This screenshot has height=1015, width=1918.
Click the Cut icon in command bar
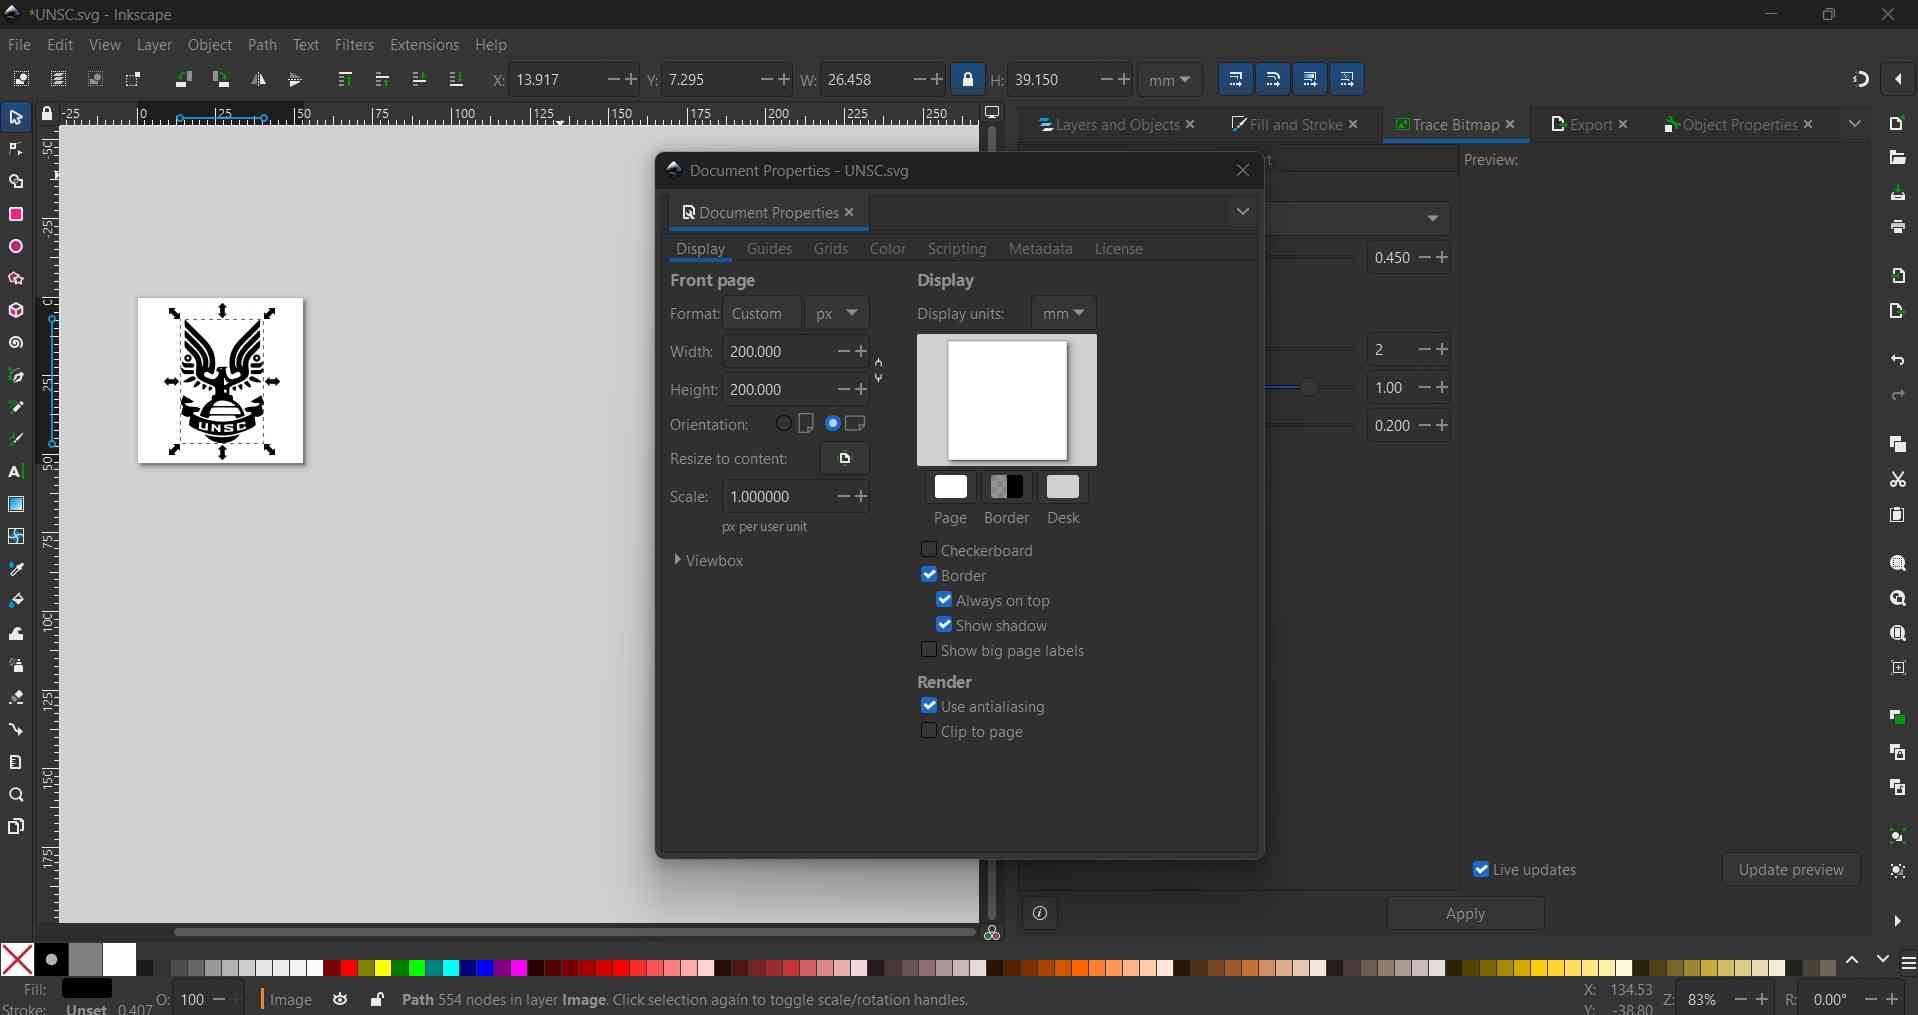pos(1898,480)
